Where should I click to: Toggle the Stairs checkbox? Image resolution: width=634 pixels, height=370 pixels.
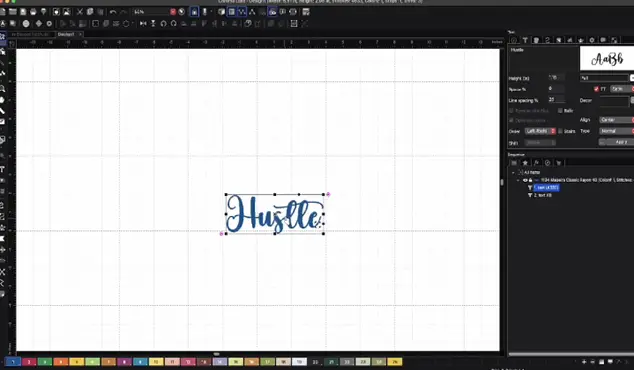560,131
